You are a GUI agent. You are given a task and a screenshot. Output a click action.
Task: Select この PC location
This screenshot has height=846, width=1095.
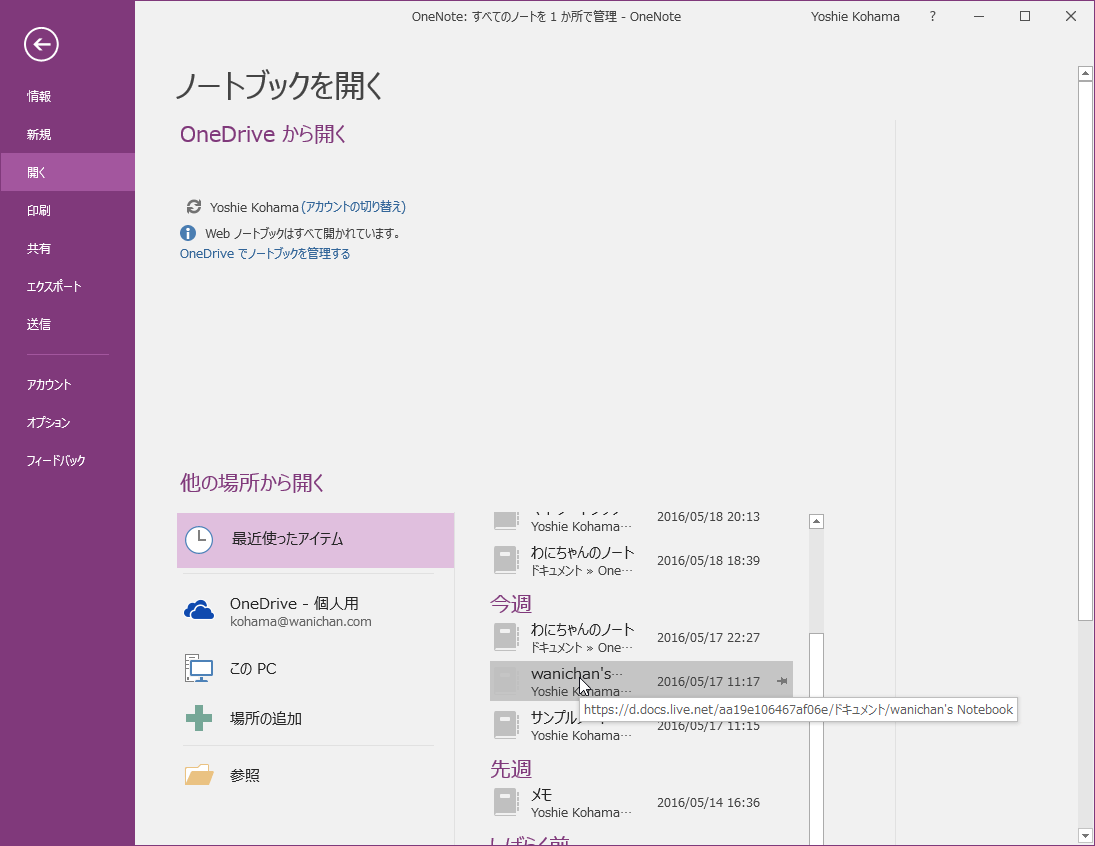(316, 669)
